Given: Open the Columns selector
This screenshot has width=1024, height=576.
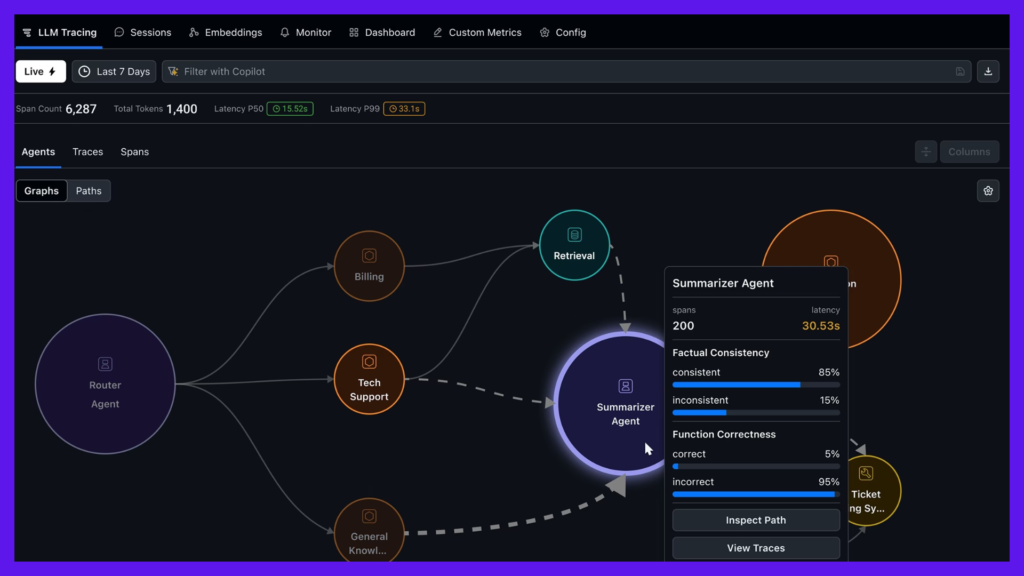Looking at the screenshot, I should click(x=969, y=152).
